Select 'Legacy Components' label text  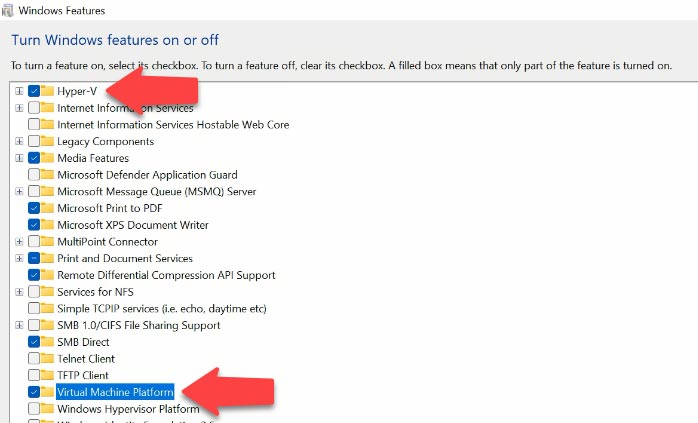click(106, 142)
